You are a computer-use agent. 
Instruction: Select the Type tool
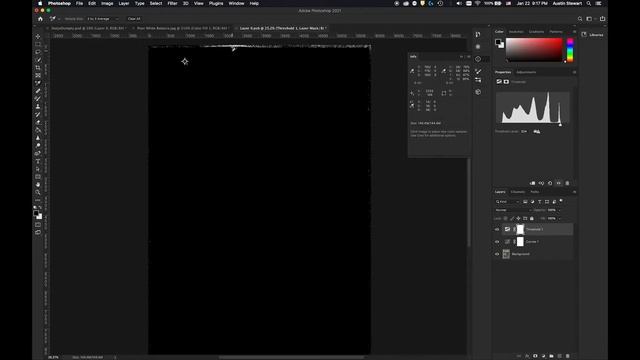[x=38, y=161]
